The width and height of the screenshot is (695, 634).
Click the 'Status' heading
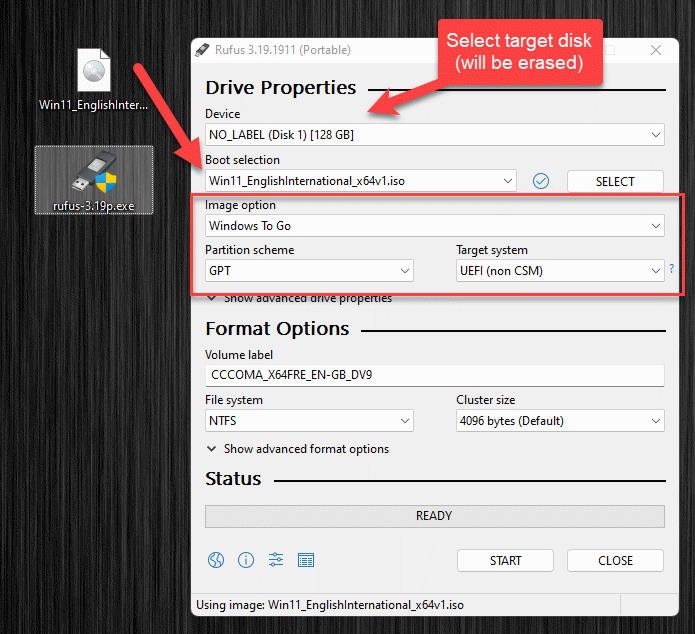(x=233, y=479)
